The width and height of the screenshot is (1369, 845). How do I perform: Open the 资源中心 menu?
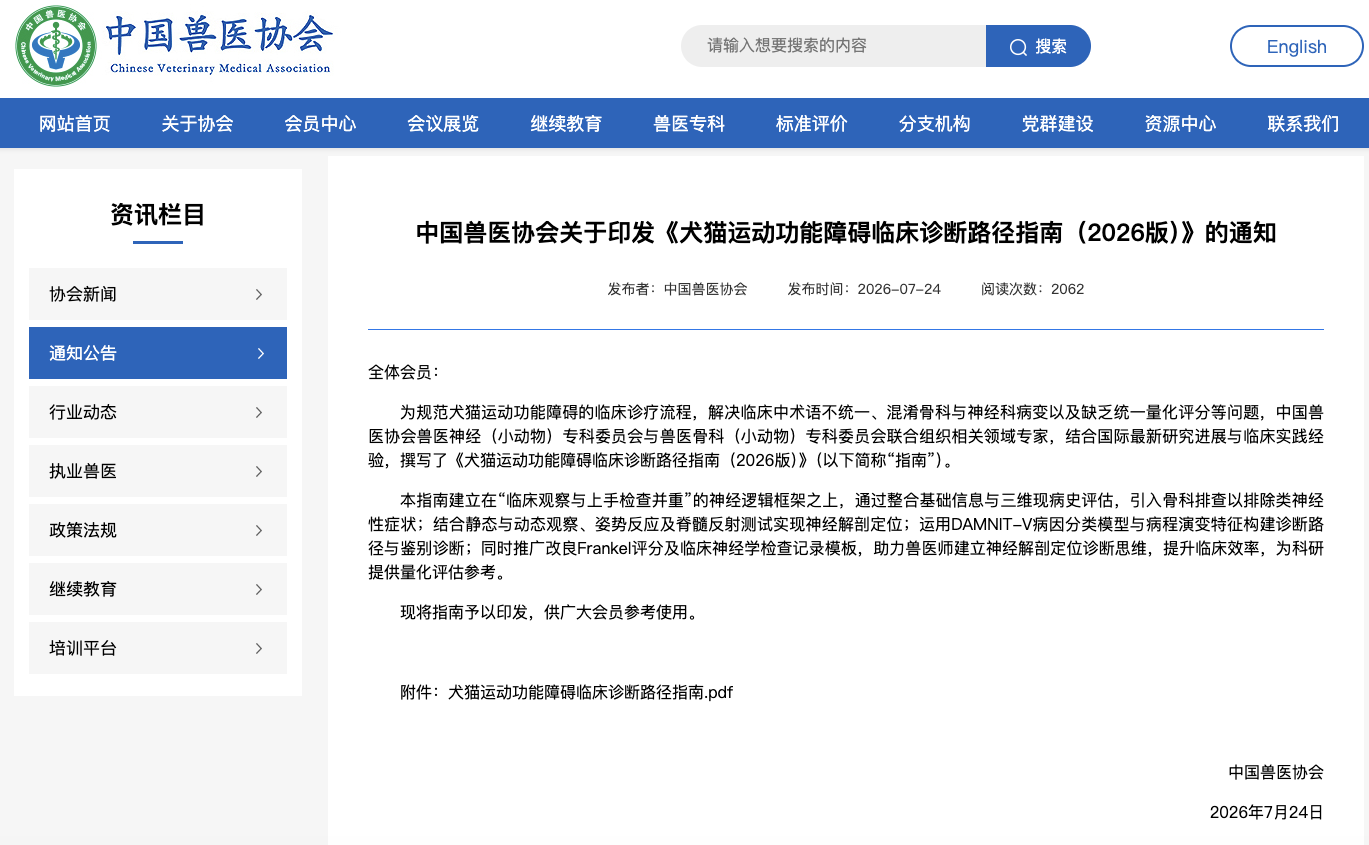point(1180,124)
